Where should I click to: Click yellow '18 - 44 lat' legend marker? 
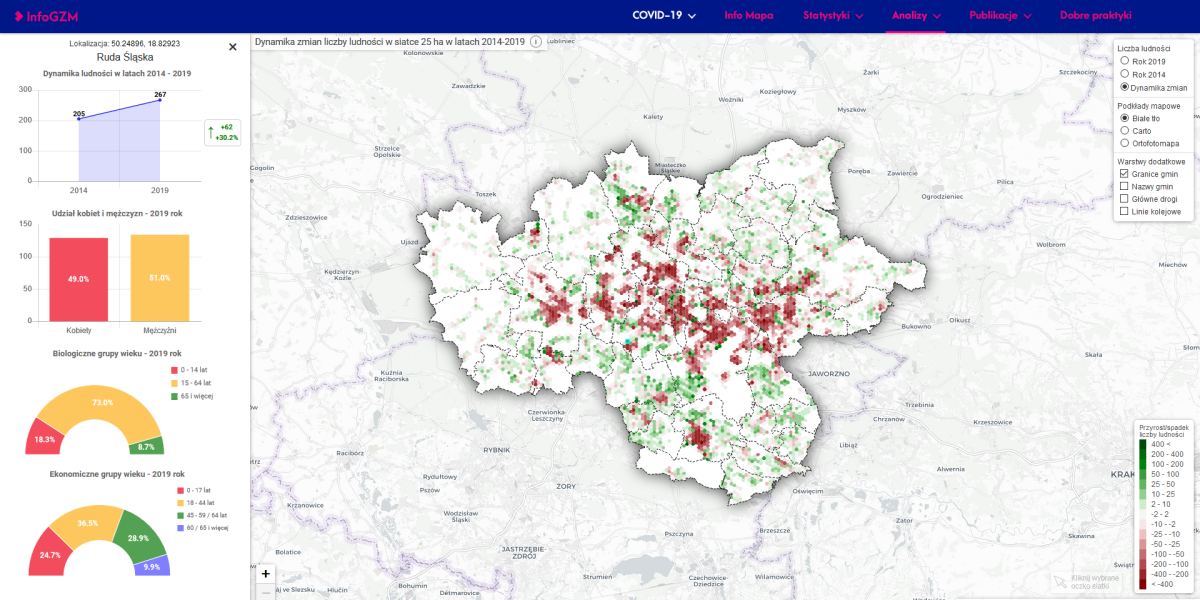click(x=174, y=501)
